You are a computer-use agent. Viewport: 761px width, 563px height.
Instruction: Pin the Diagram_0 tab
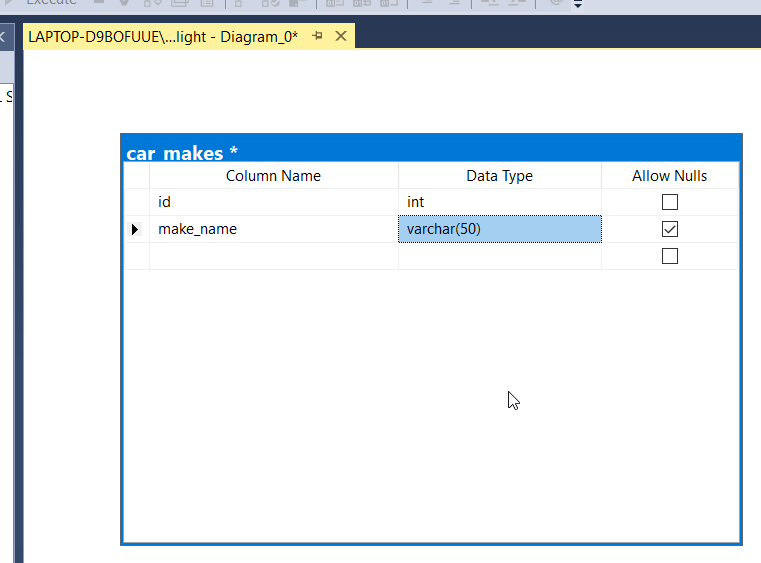click(x=318, y=36)
